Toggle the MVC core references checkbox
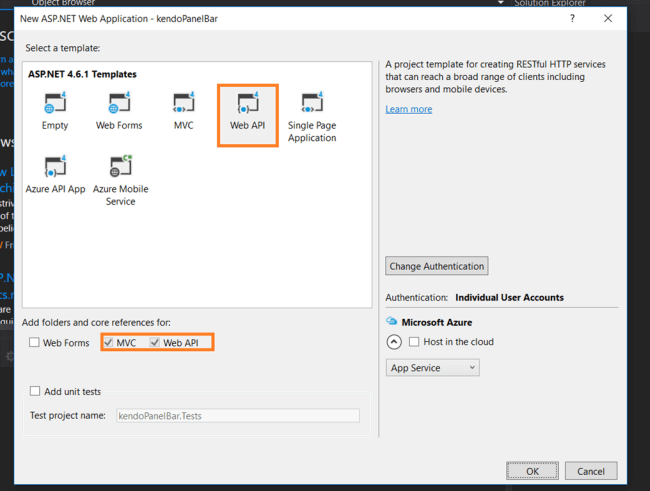Viewport: 650px width, 491px height. point(108,343)
